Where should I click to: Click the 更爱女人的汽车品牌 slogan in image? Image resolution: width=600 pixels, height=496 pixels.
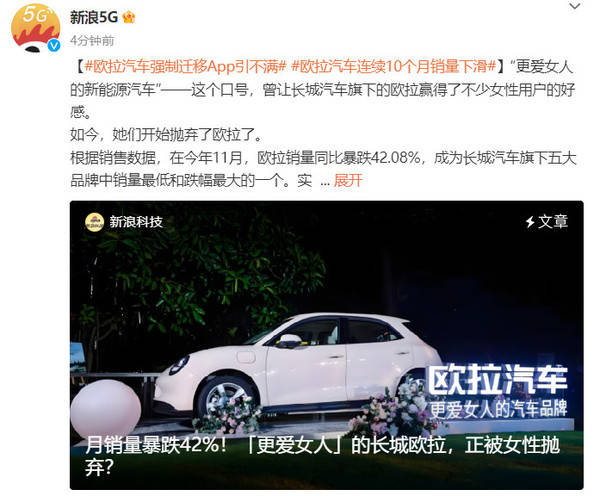pos(498,409)
